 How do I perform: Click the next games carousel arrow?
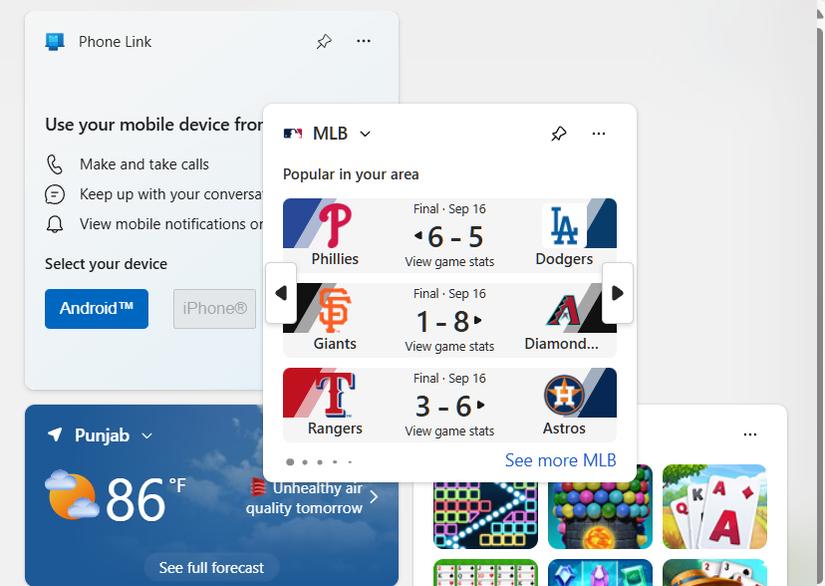(617, 293)
